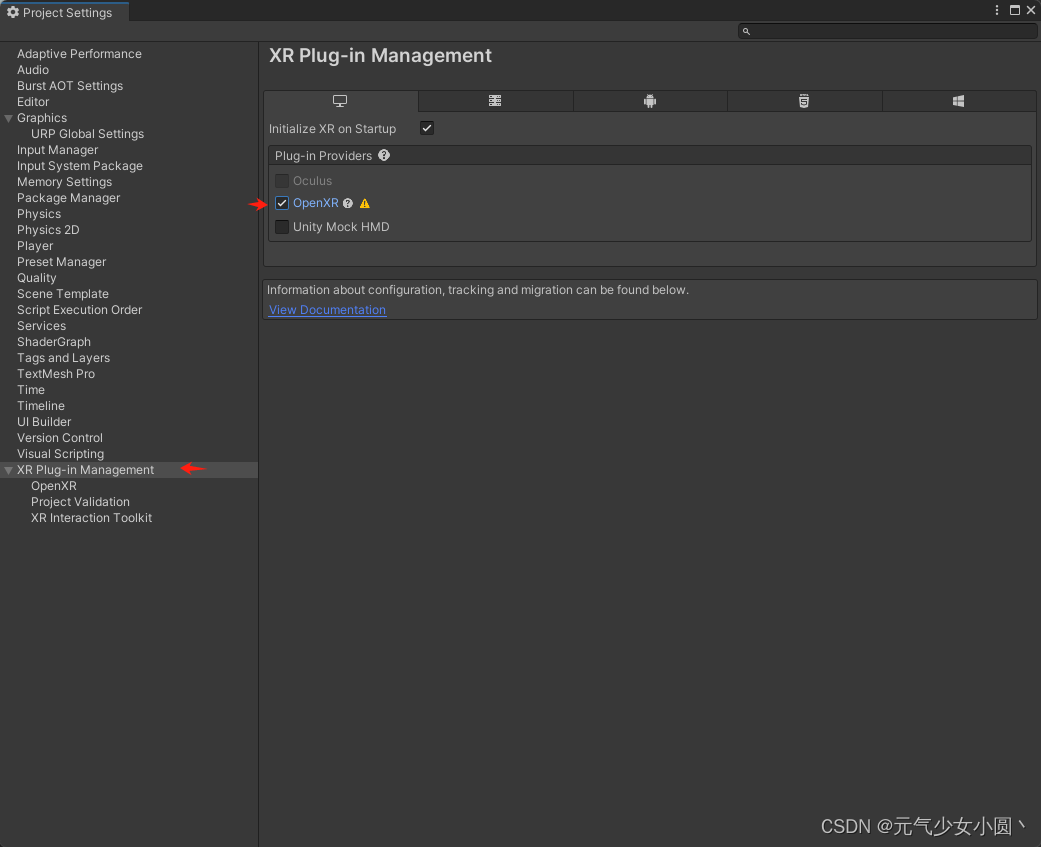The height and width of the screenshot is (847, 1041).
Task: Uncheck the OpenXR provider checkbox
Action: (x=281, y=203)
